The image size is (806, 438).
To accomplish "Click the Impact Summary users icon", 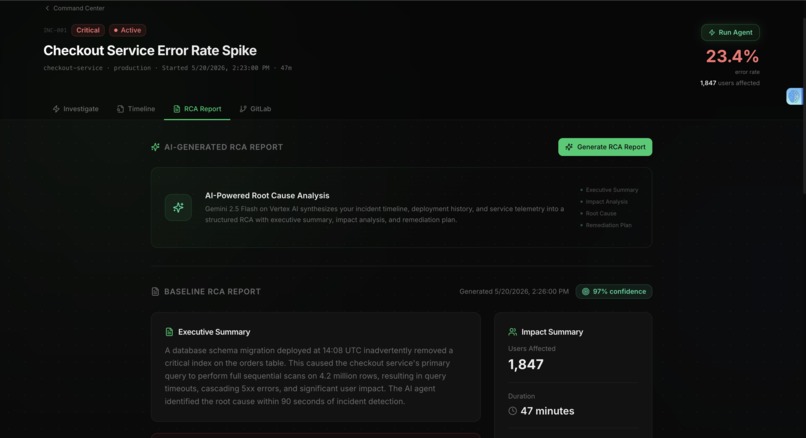I will point(512,332).
